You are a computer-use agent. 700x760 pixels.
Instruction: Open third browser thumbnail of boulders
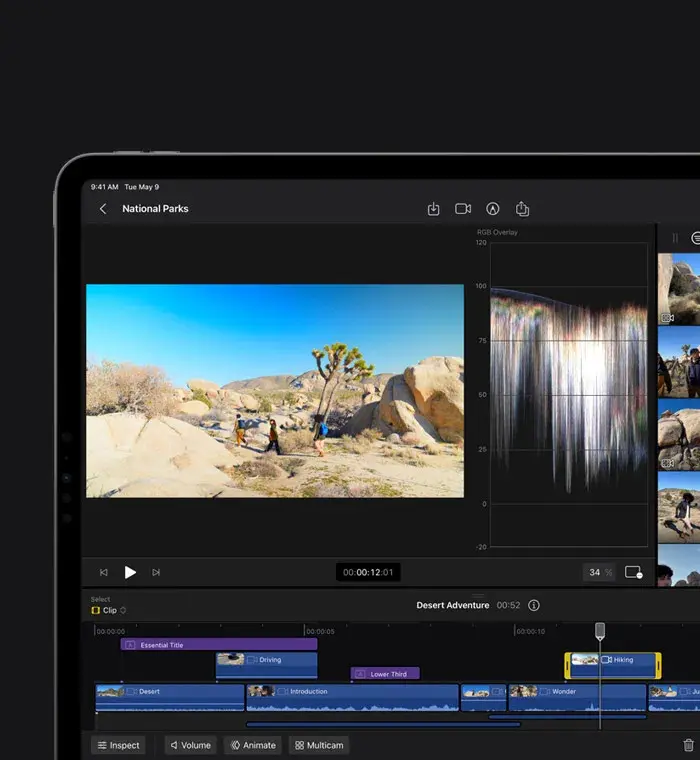click(x=679, y=435)
